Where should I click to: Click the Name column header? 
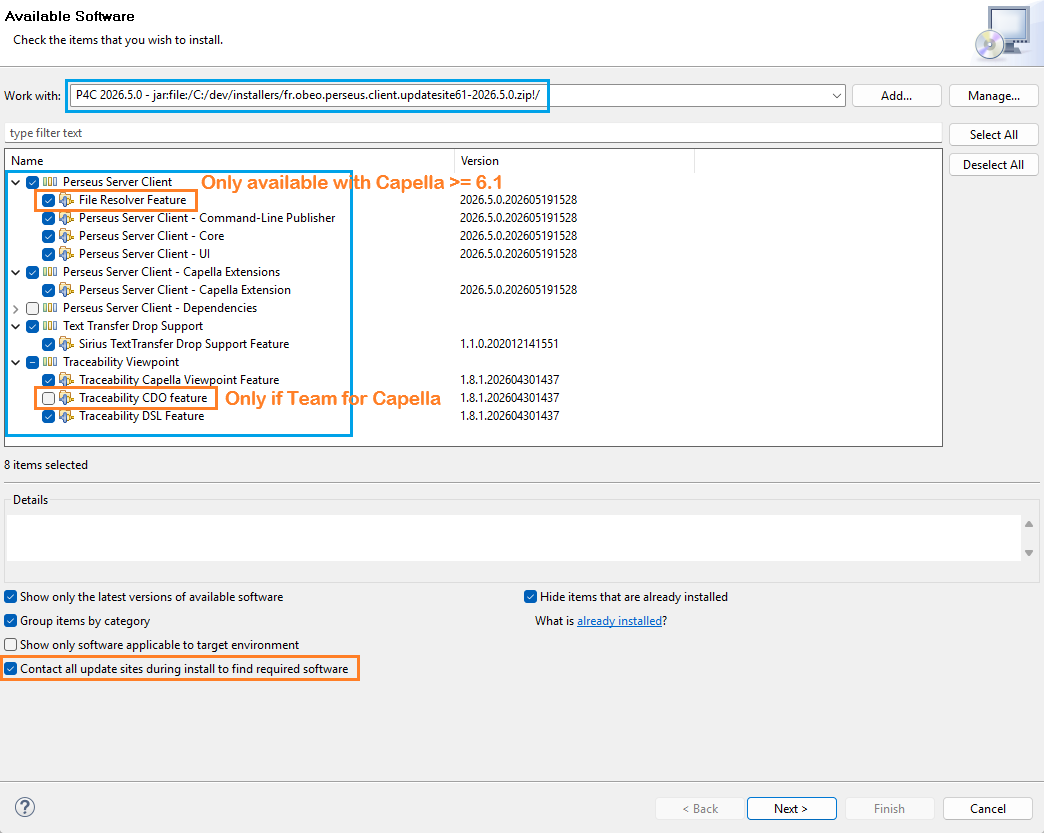[230, 160]
